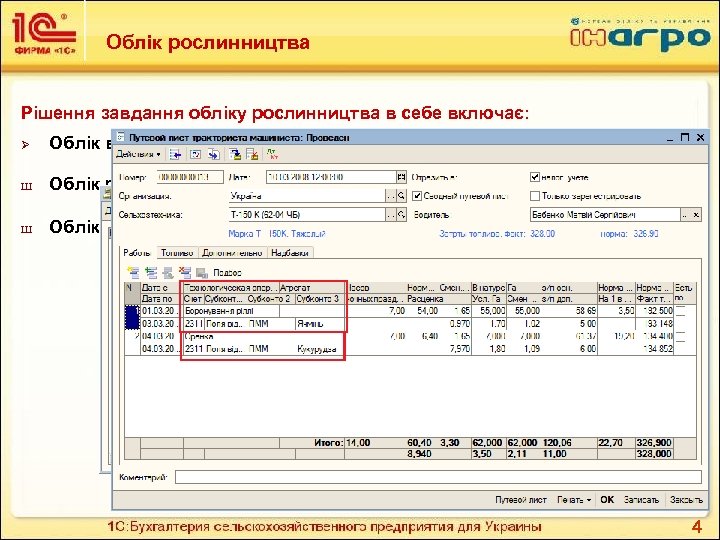
Task: Click magnifier open button of Организация field
Action: click(401, 196)
